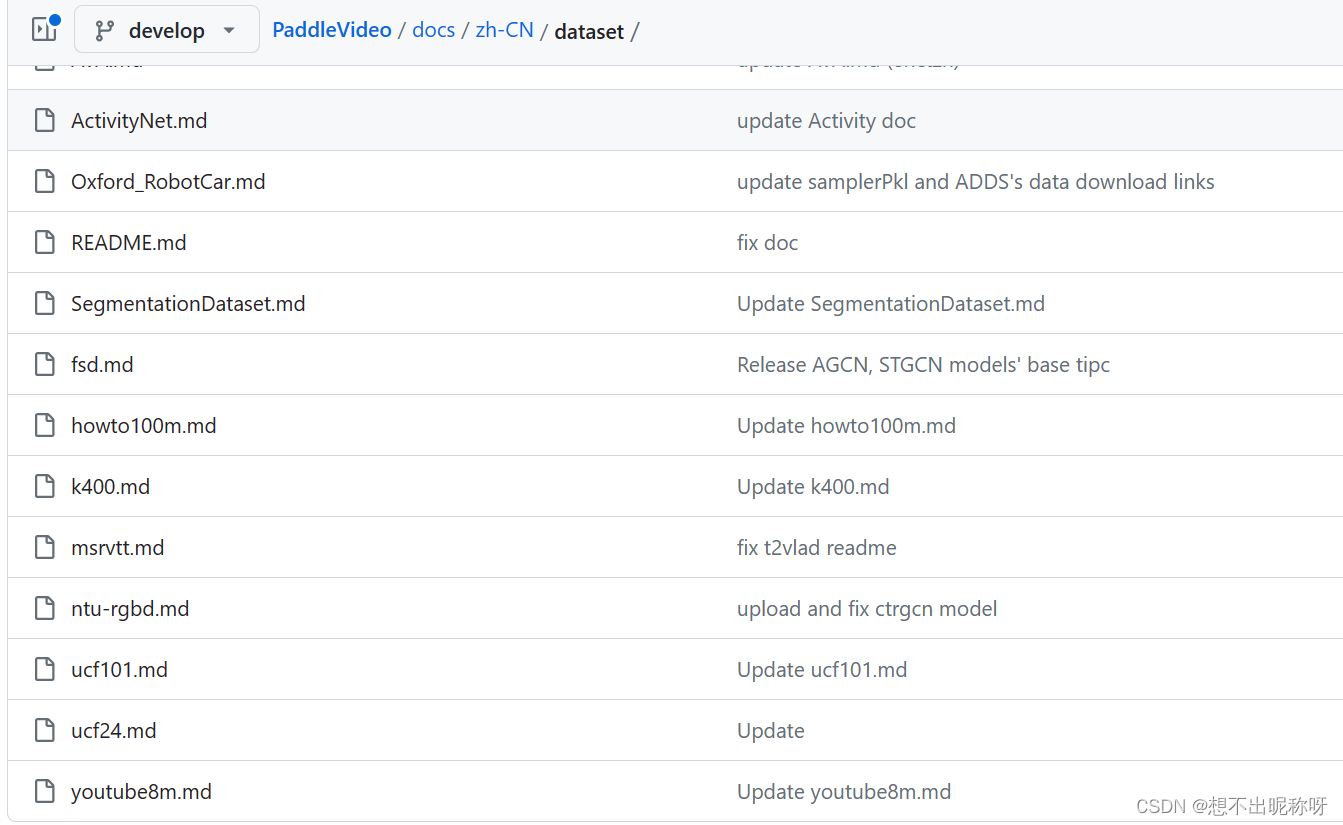
Task: Click the file icon beside youtube8m.md
Action: pyautogui.click(x=45, y=792)
